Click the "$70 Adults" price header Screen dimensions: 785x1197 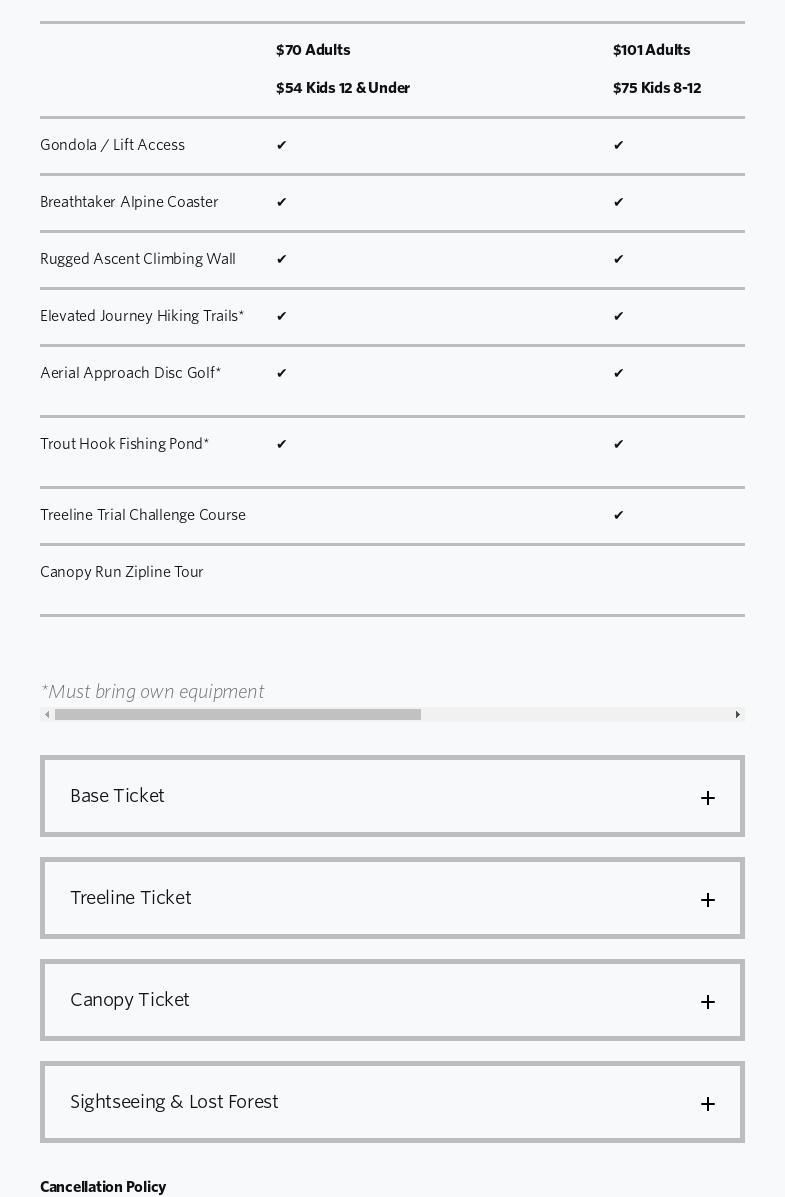tap(313, 50)
